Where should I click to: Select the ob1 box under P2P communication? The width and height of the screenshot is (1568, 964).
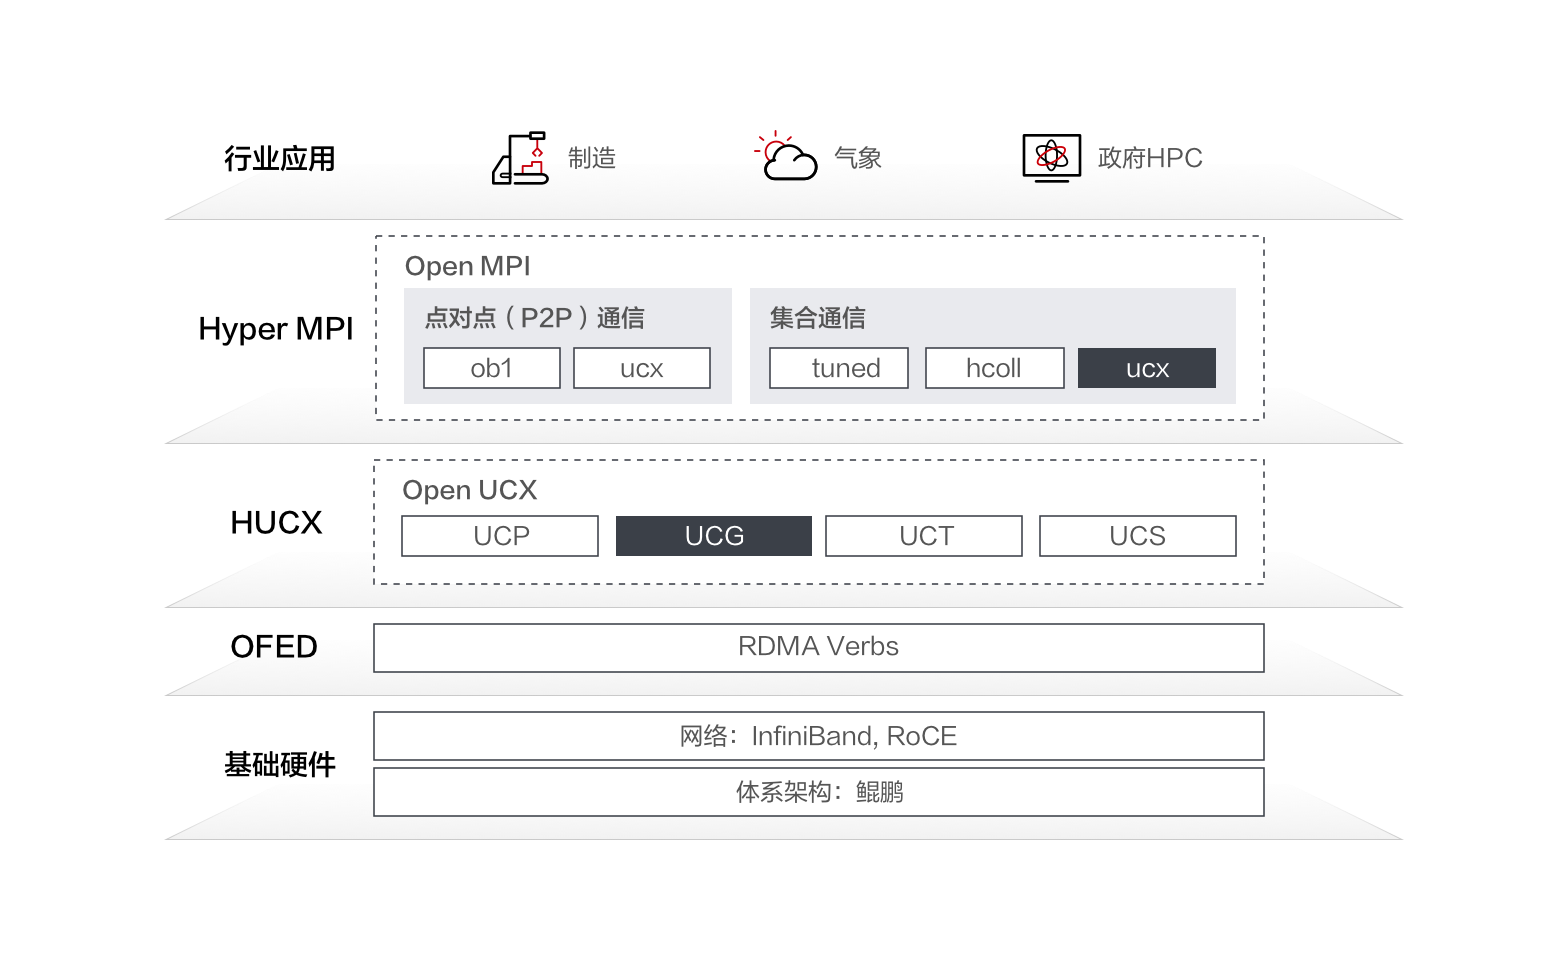[492, 368]
